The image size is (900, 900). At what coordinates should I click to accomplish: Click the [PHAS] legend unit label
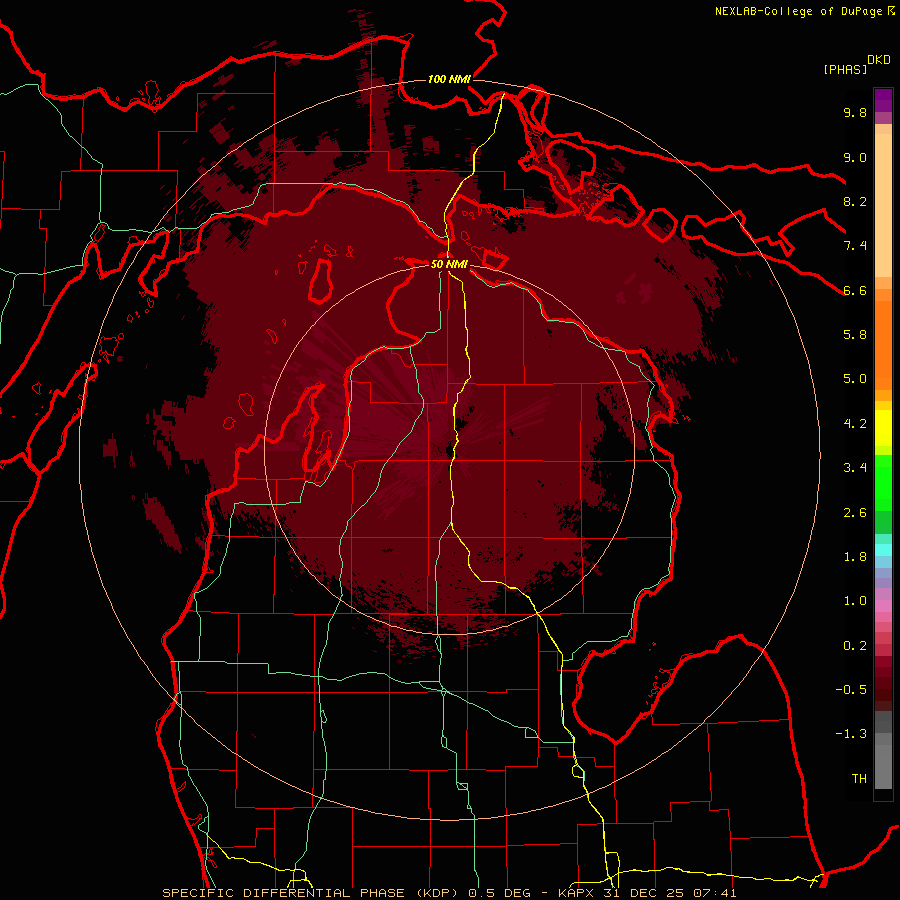(845, 69)
